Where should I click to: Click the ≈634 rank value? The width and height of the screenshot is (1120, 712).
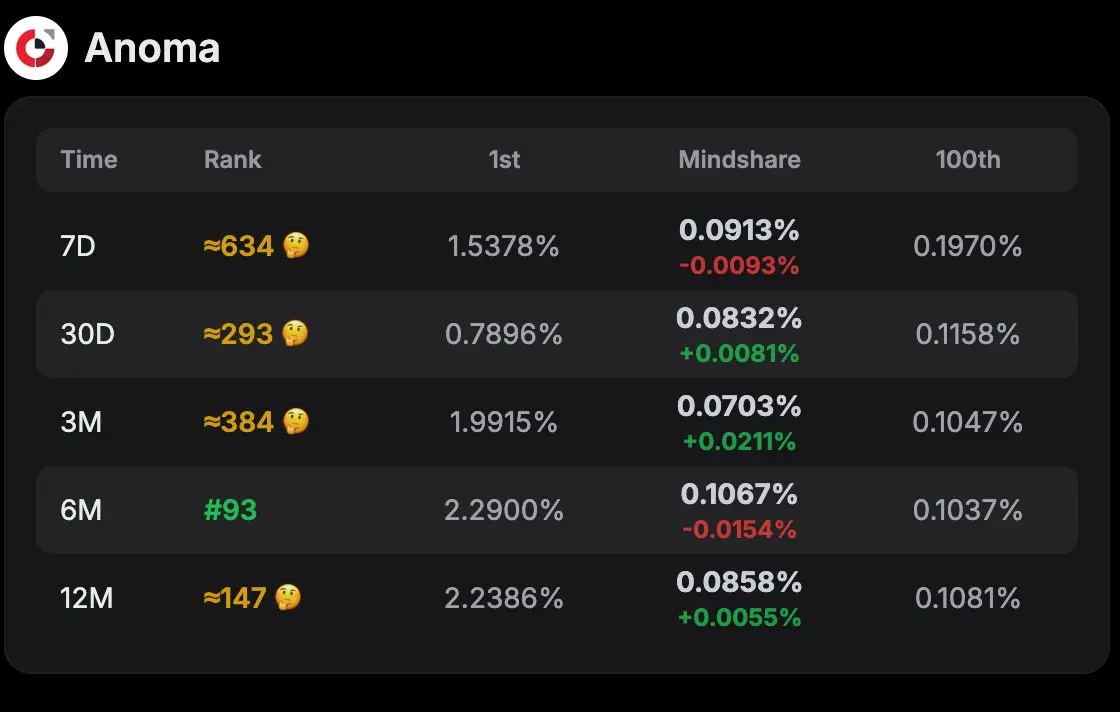(x=239, y=246)
